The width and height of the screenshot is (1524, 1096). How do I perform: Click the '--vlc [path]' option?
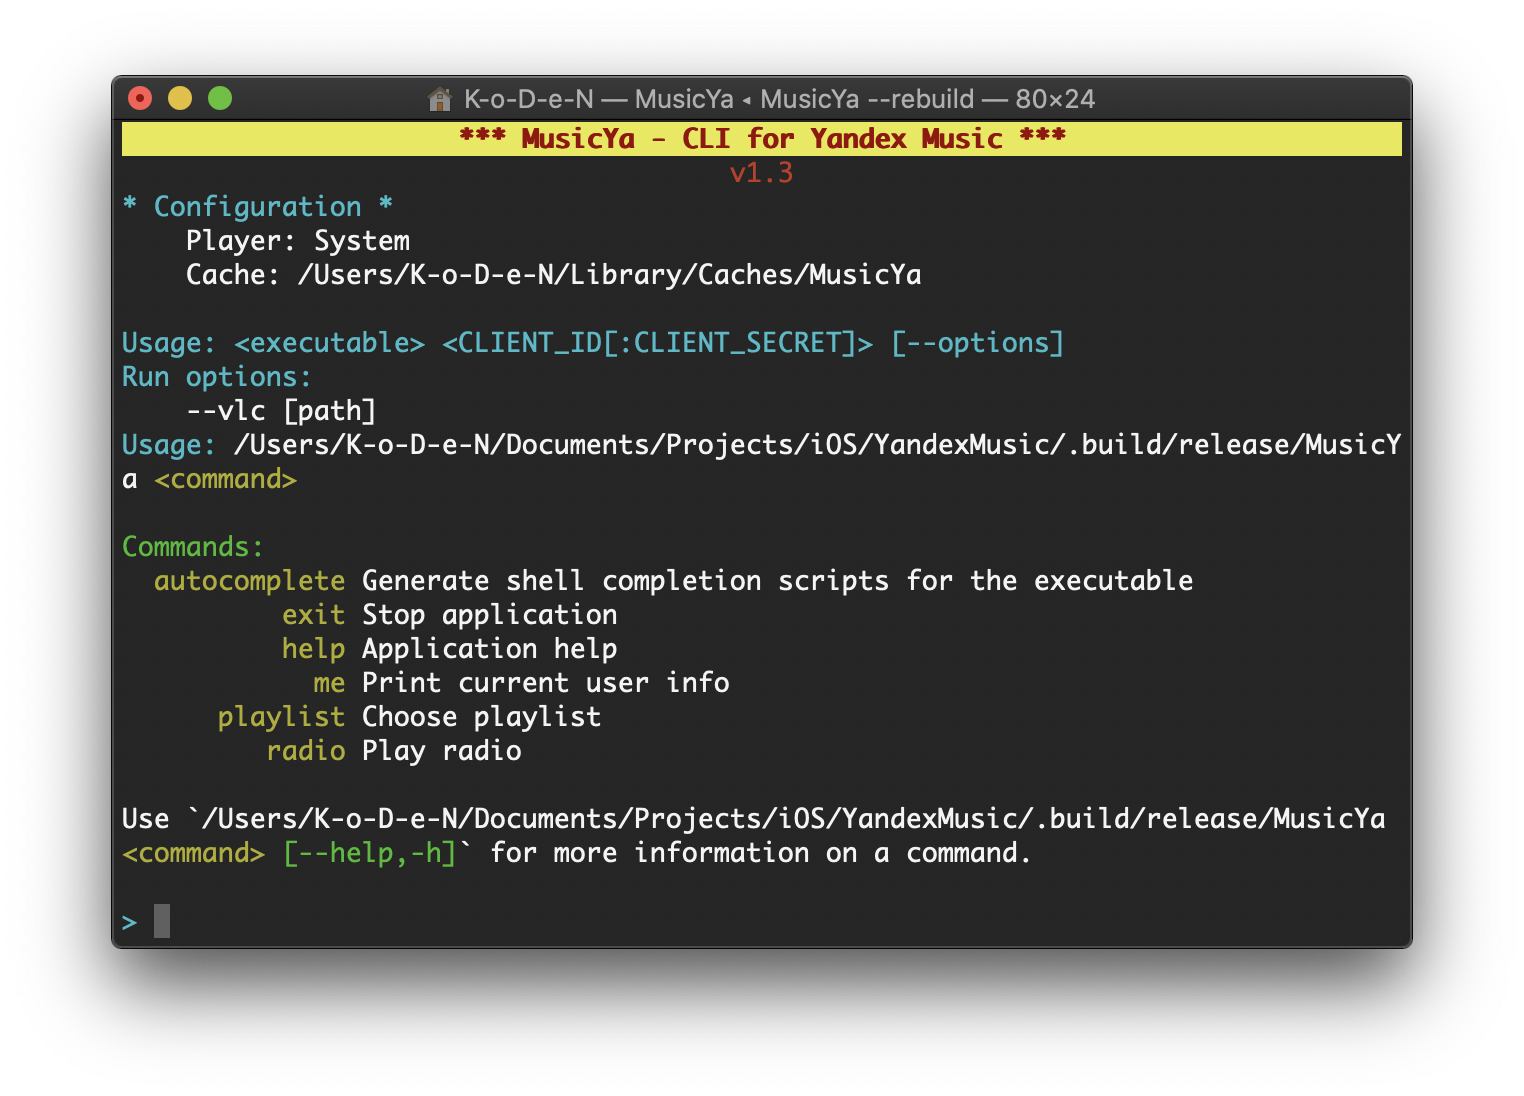[x=281, y=411]
